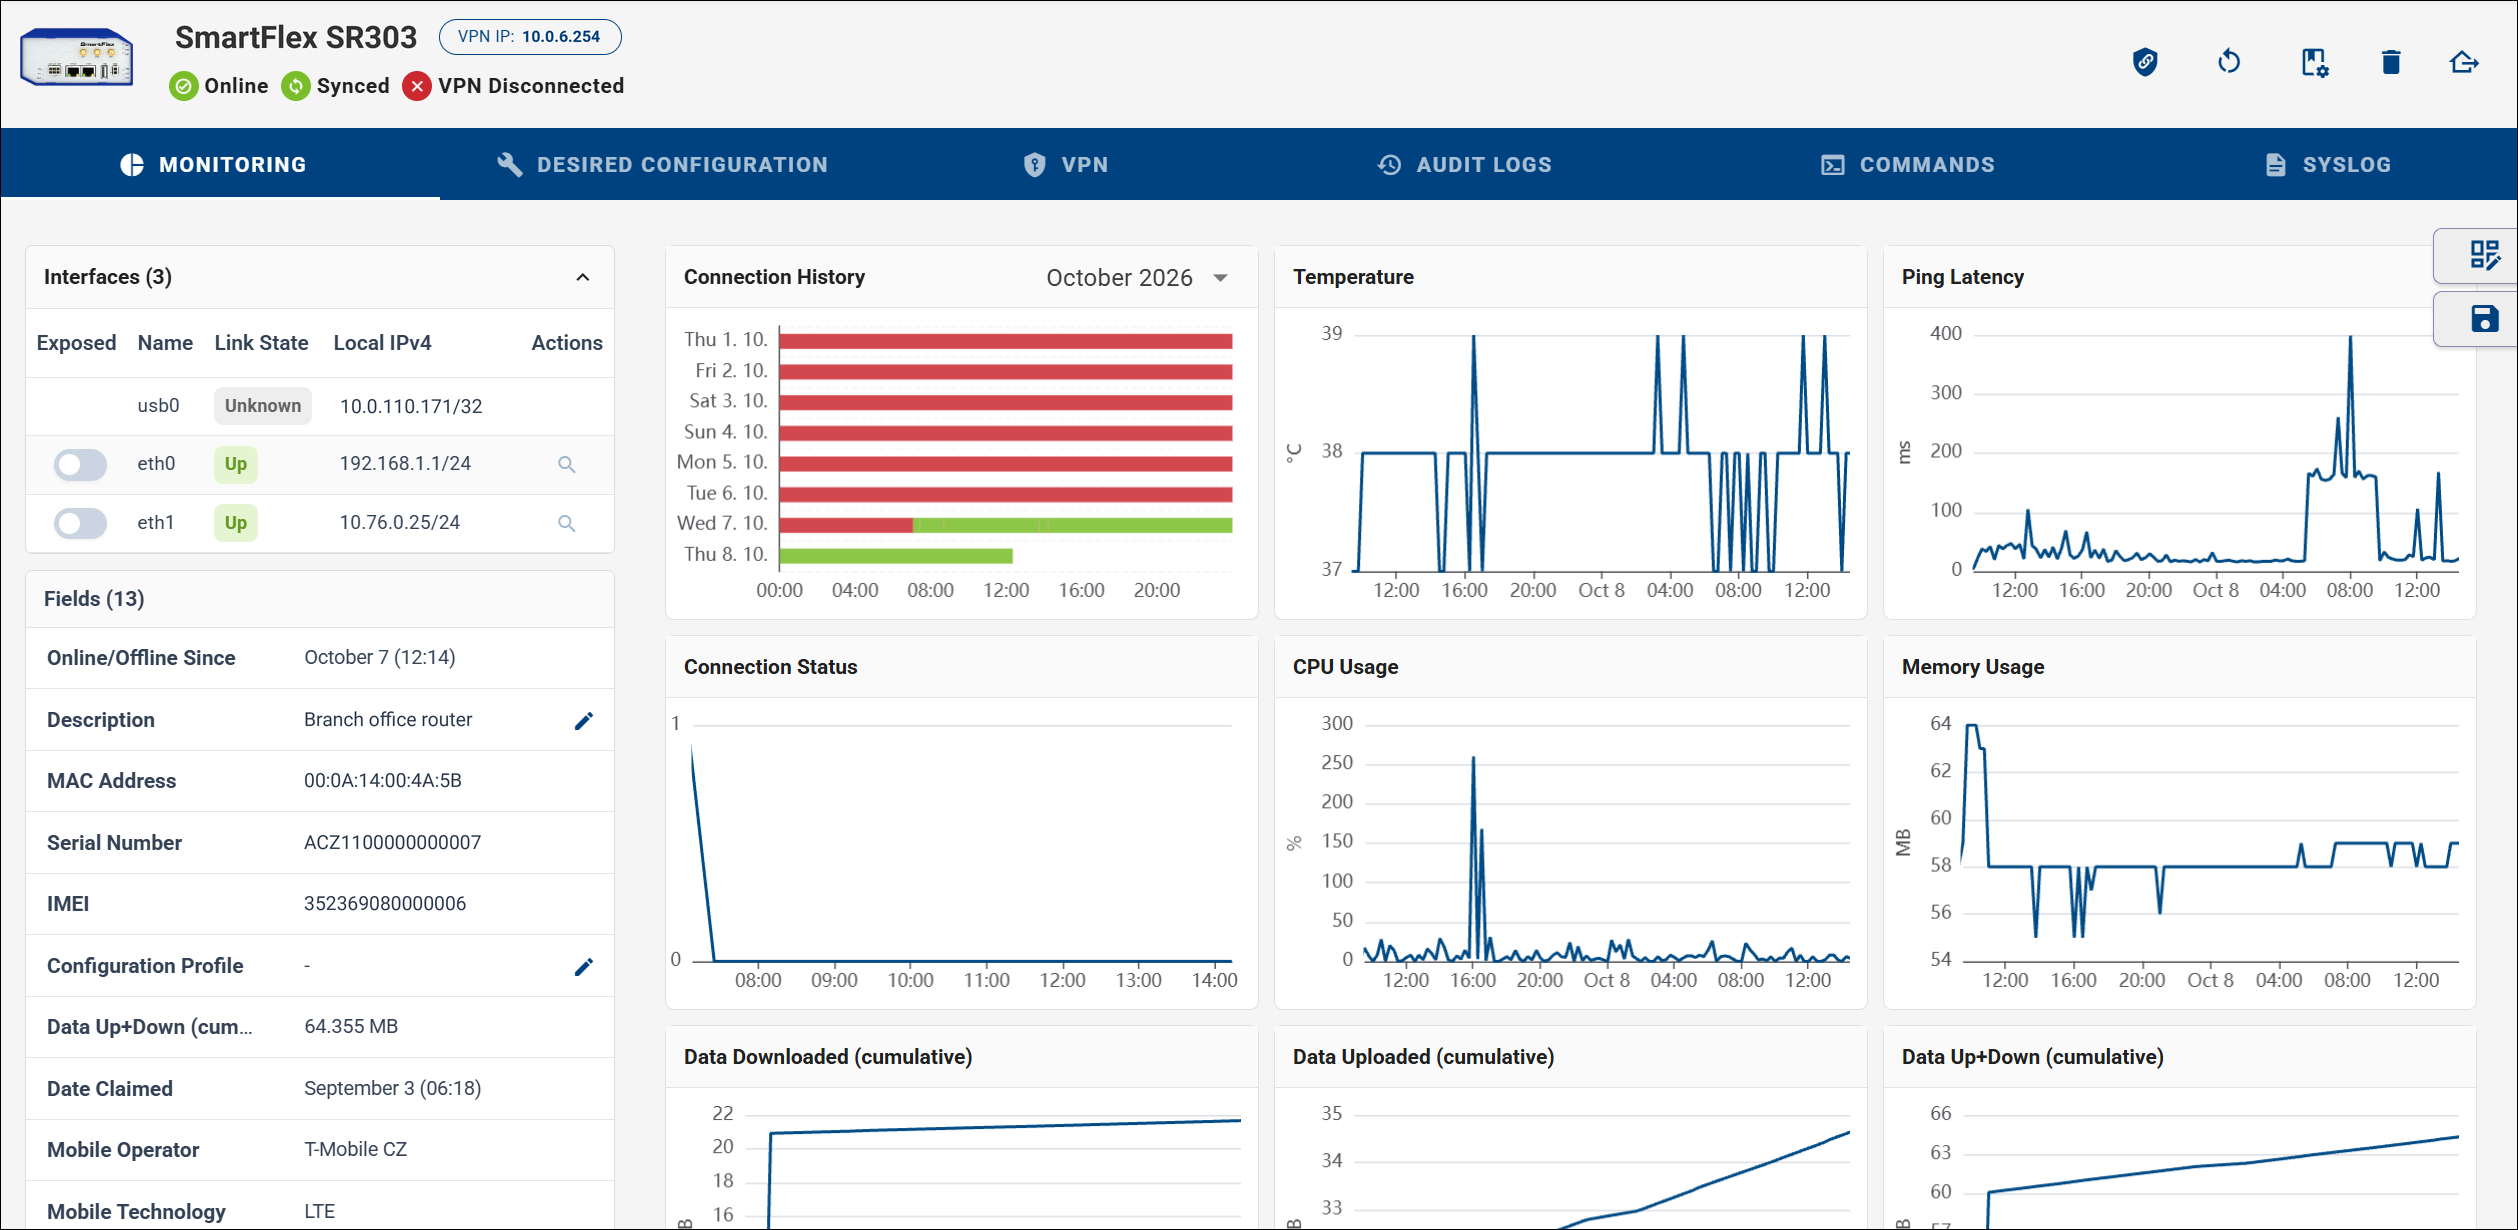
Task: Click the save configuration gear icon
Action: pos(2314,62)
